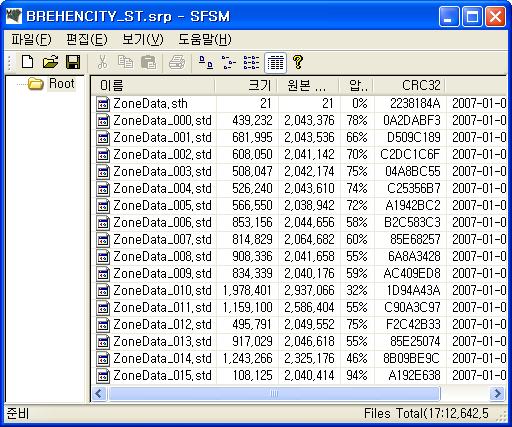Sort by CRC32 column header
This screenshot has height=427, width=512.
(410, 86)
